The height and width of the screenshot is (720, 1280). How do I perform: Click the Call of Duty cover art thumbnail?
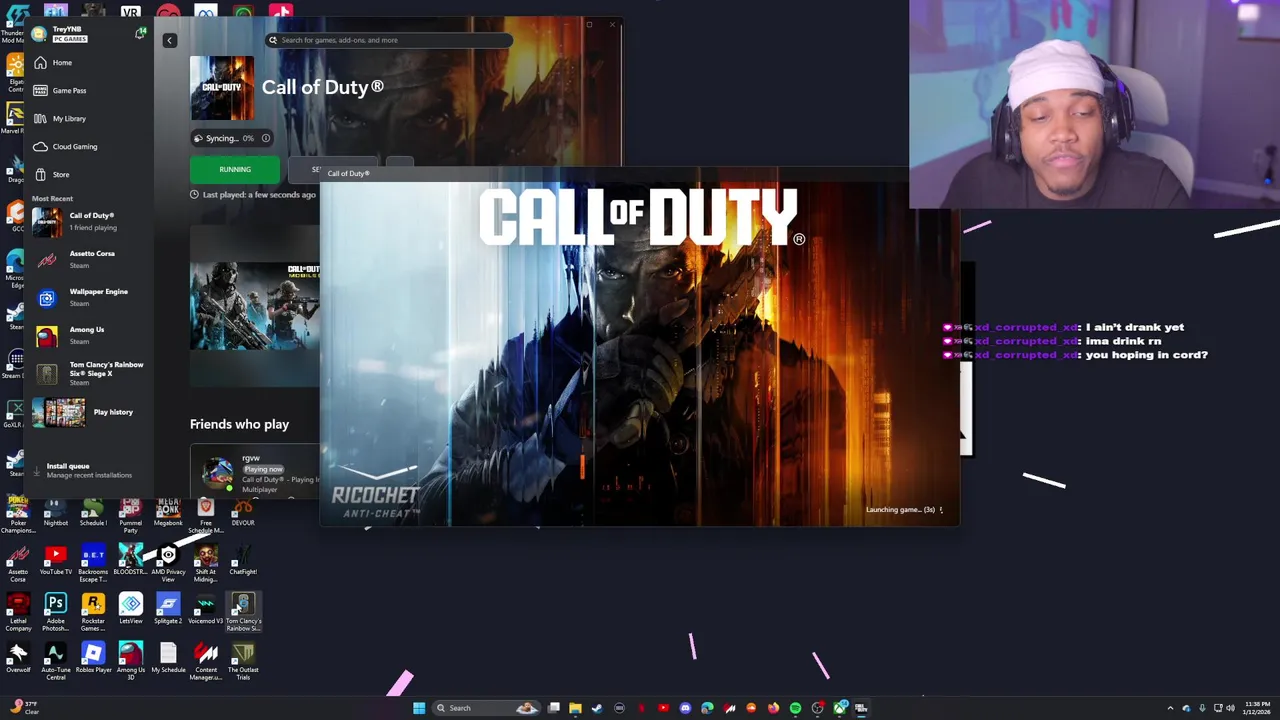tap(222, 88)
